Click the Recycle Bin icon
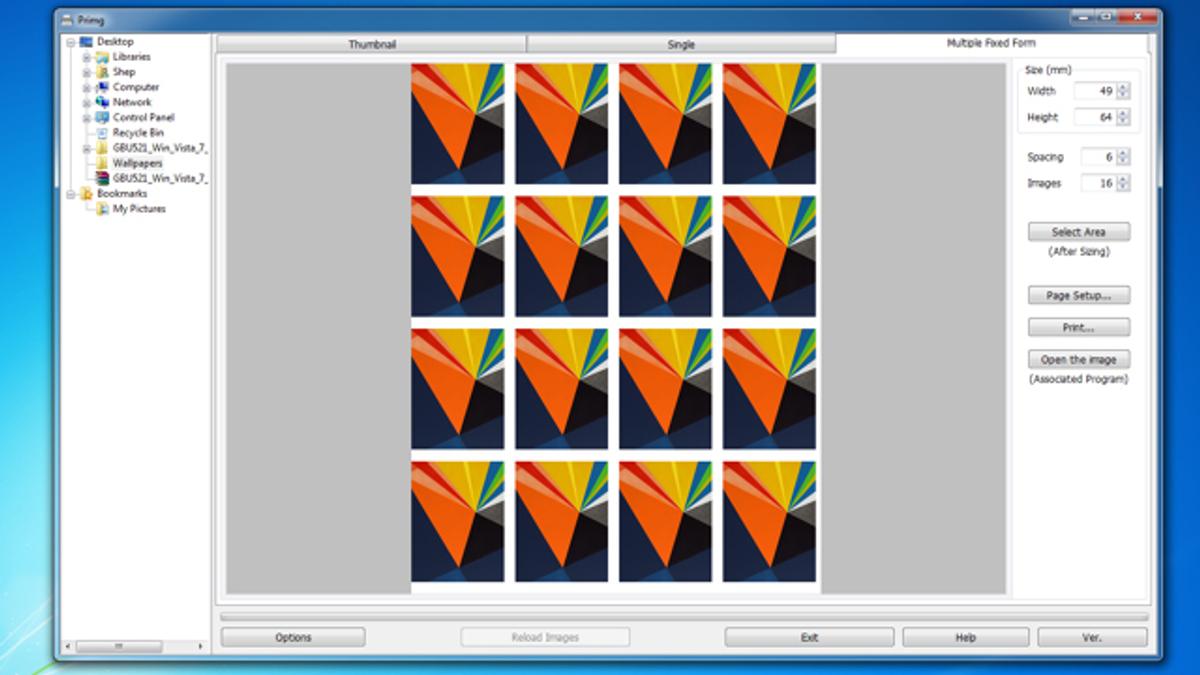1200x675 pixels. [x=102, y=132]
